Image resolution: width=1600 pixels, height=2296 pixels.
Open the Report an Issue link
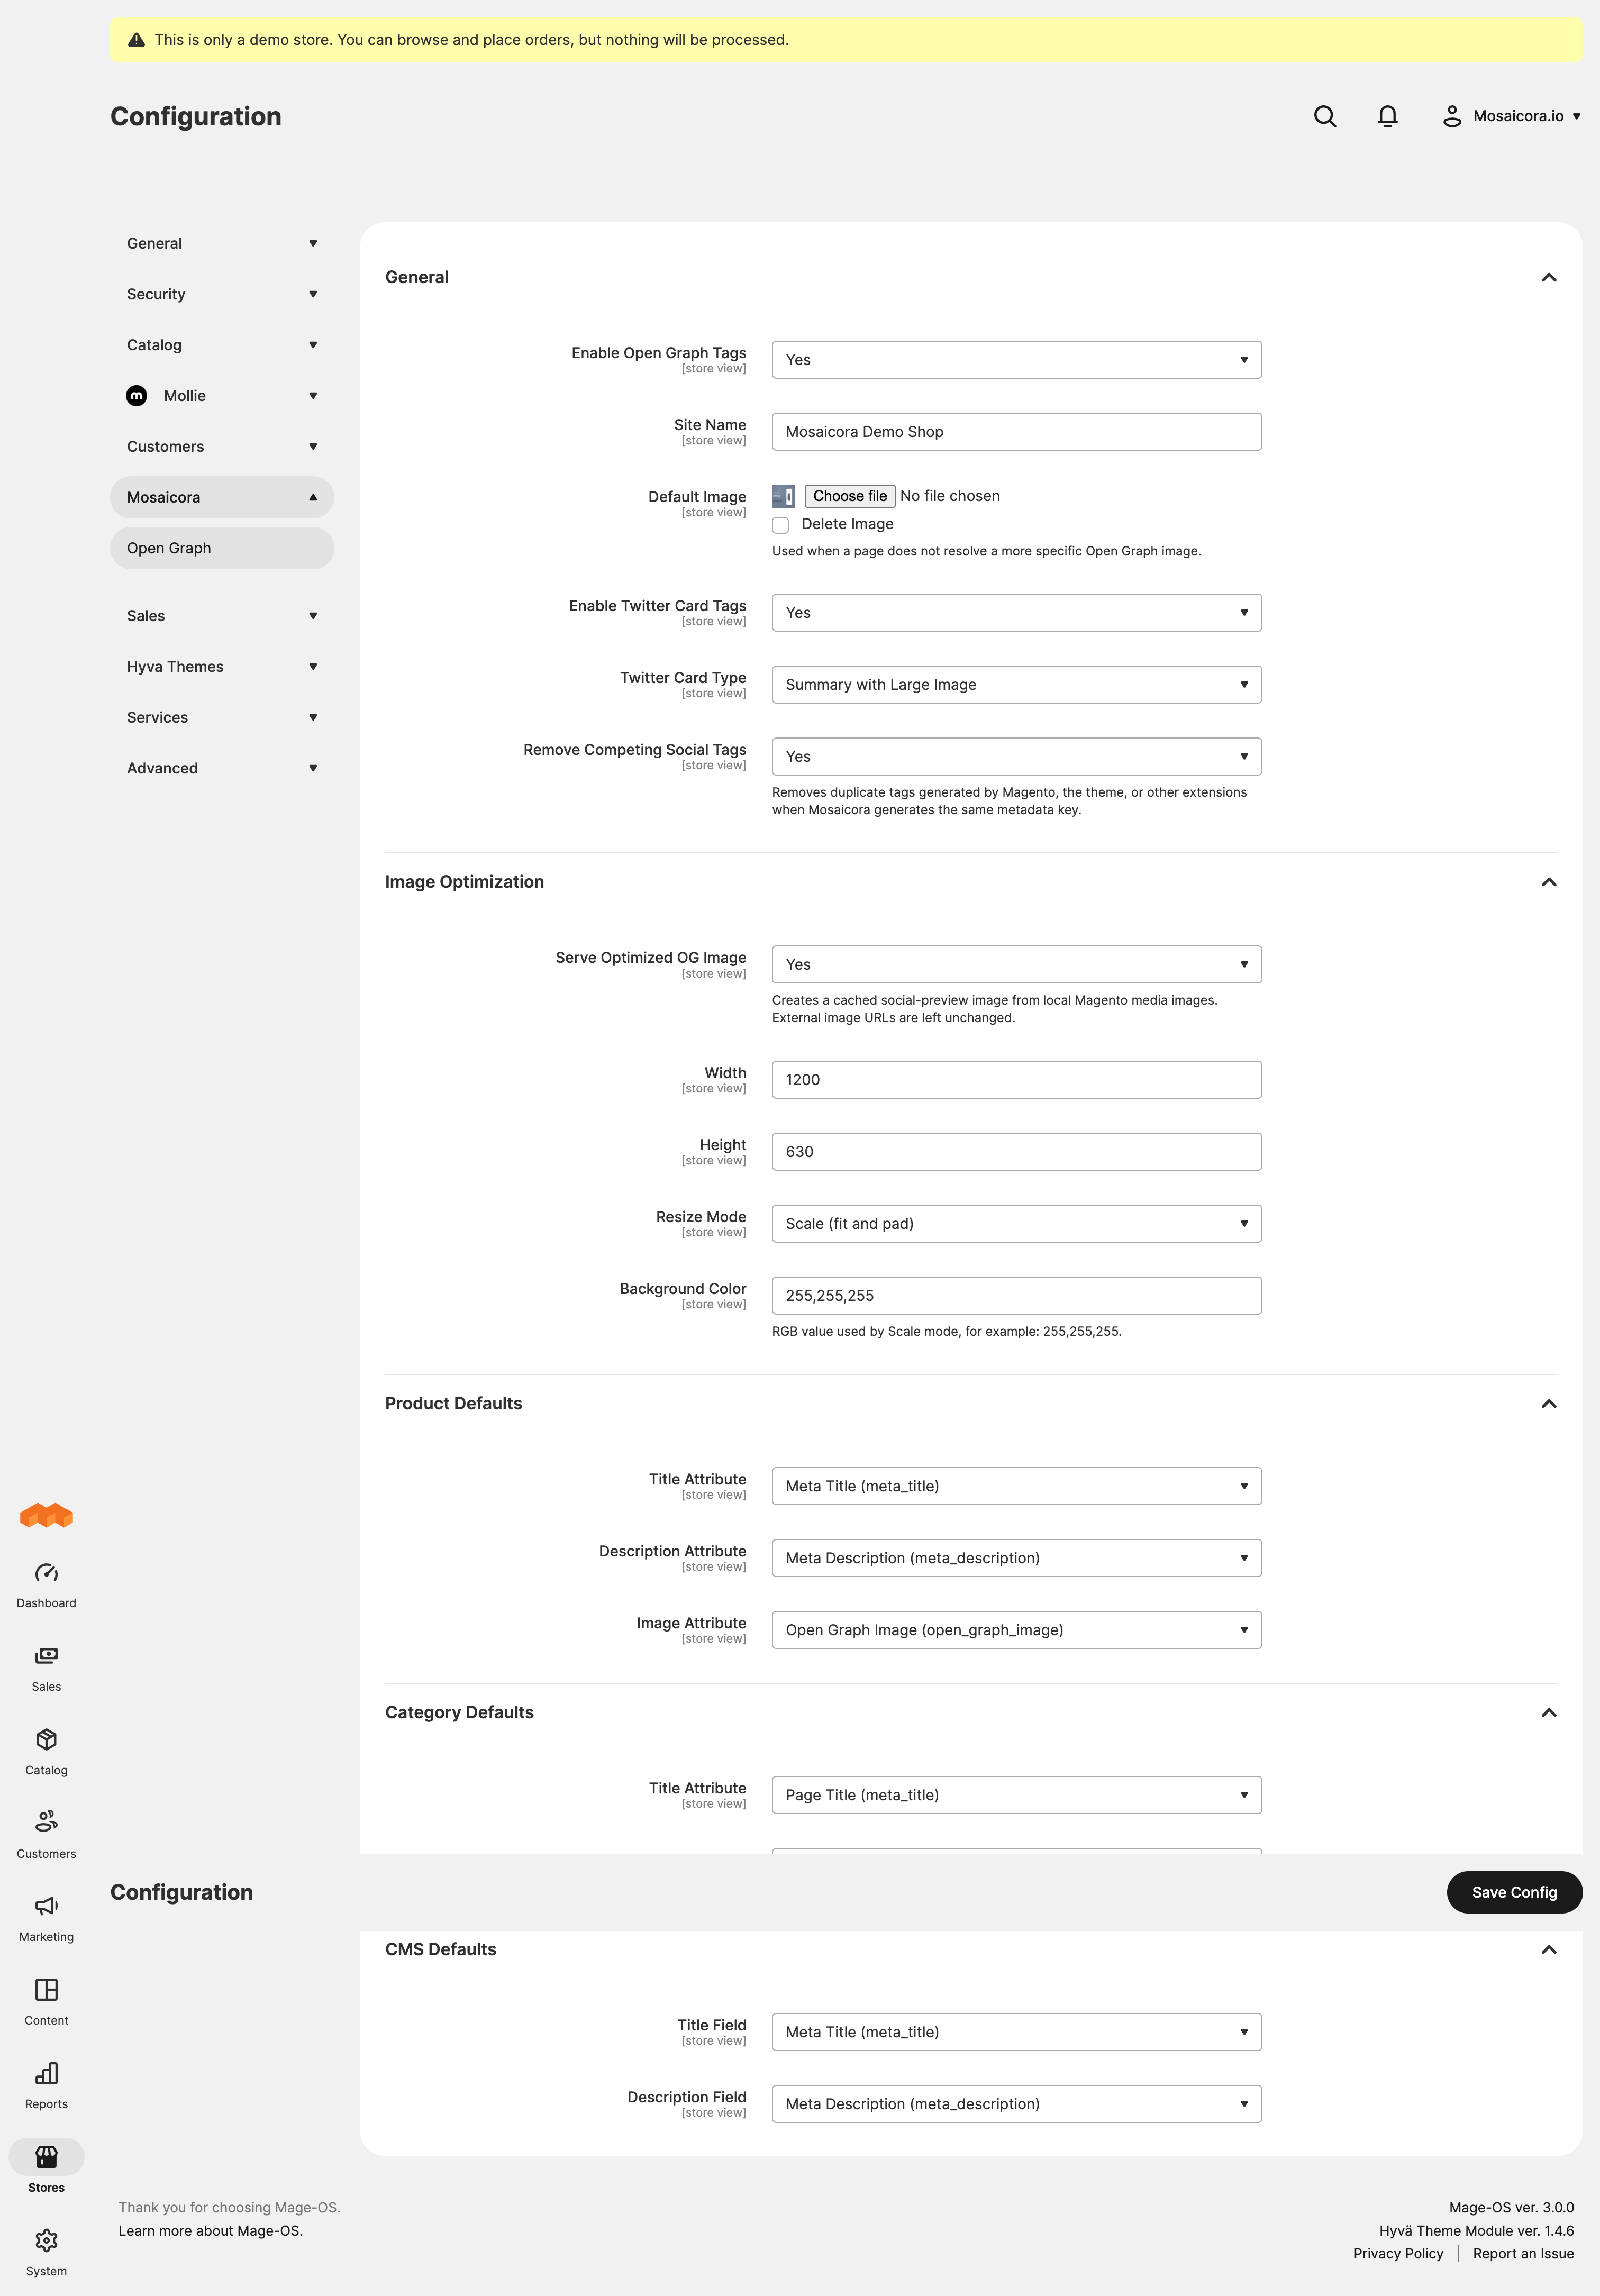[1523, 2253]
